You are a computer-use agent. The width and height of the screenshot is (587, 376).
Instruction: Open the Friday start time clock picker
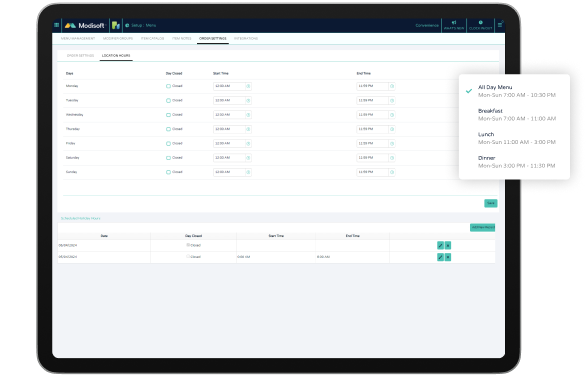(x=248, y=143)
